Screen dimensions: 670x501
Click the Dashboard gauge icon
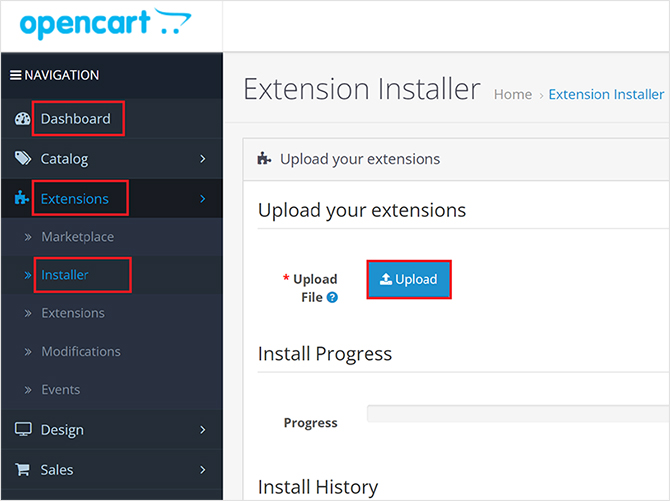[23, 119]
